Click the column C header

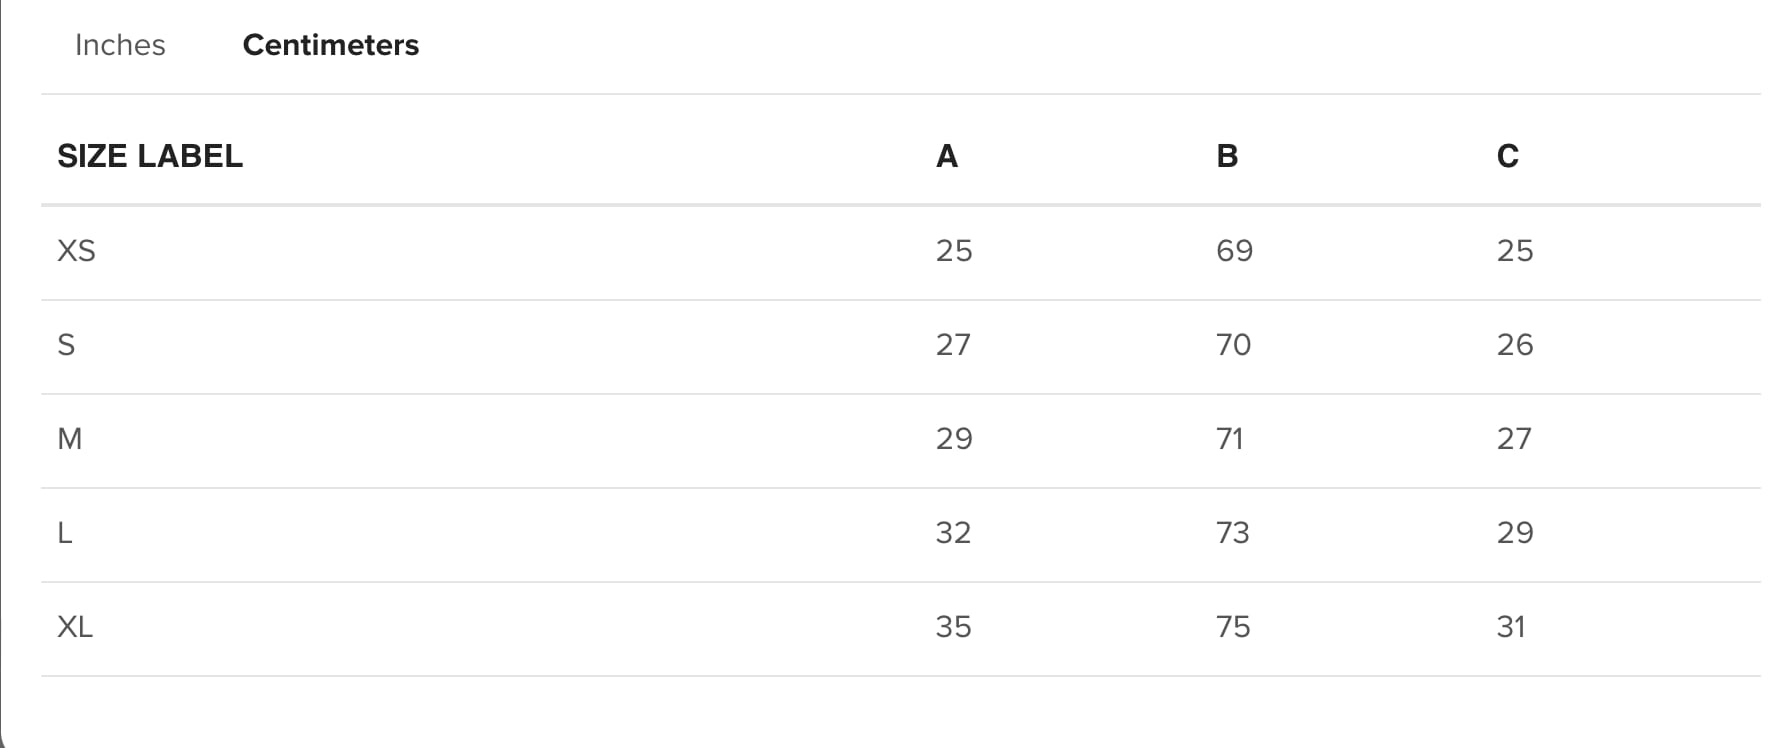(1507, 156)
